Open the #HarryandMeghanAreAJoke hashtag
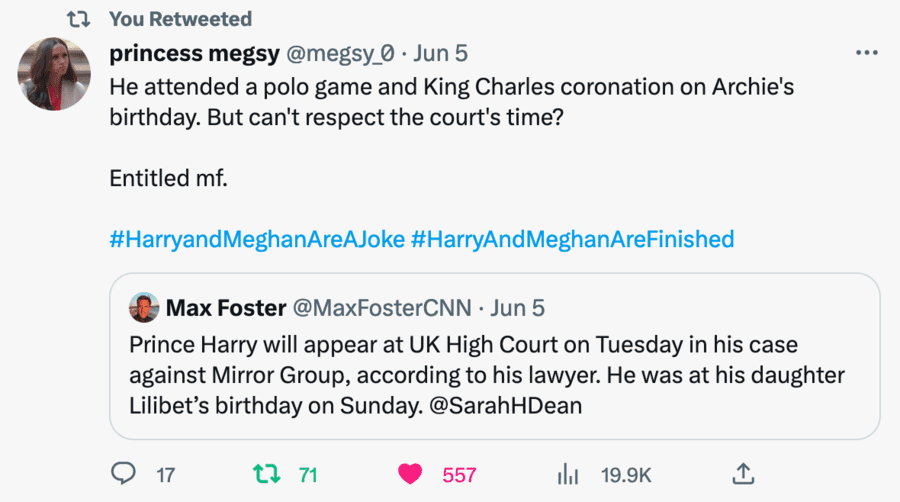Image resolution: width=900 pixels, height=502 pixels. tap(257, 239)
